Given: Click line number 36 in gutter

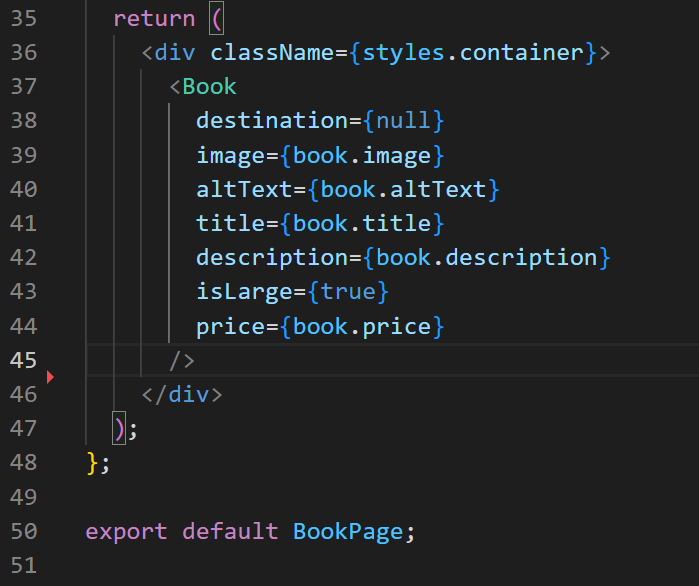Looking at the screenshot, I should pyautogui.click(x=24, y=53).
